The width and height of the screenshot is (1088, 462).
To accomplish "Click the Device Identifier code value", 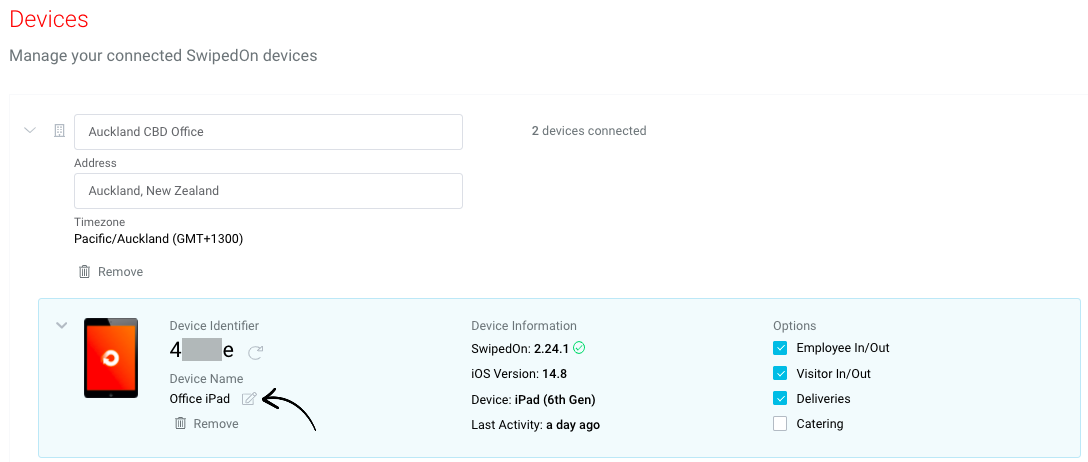I will [x=202, y=351].
